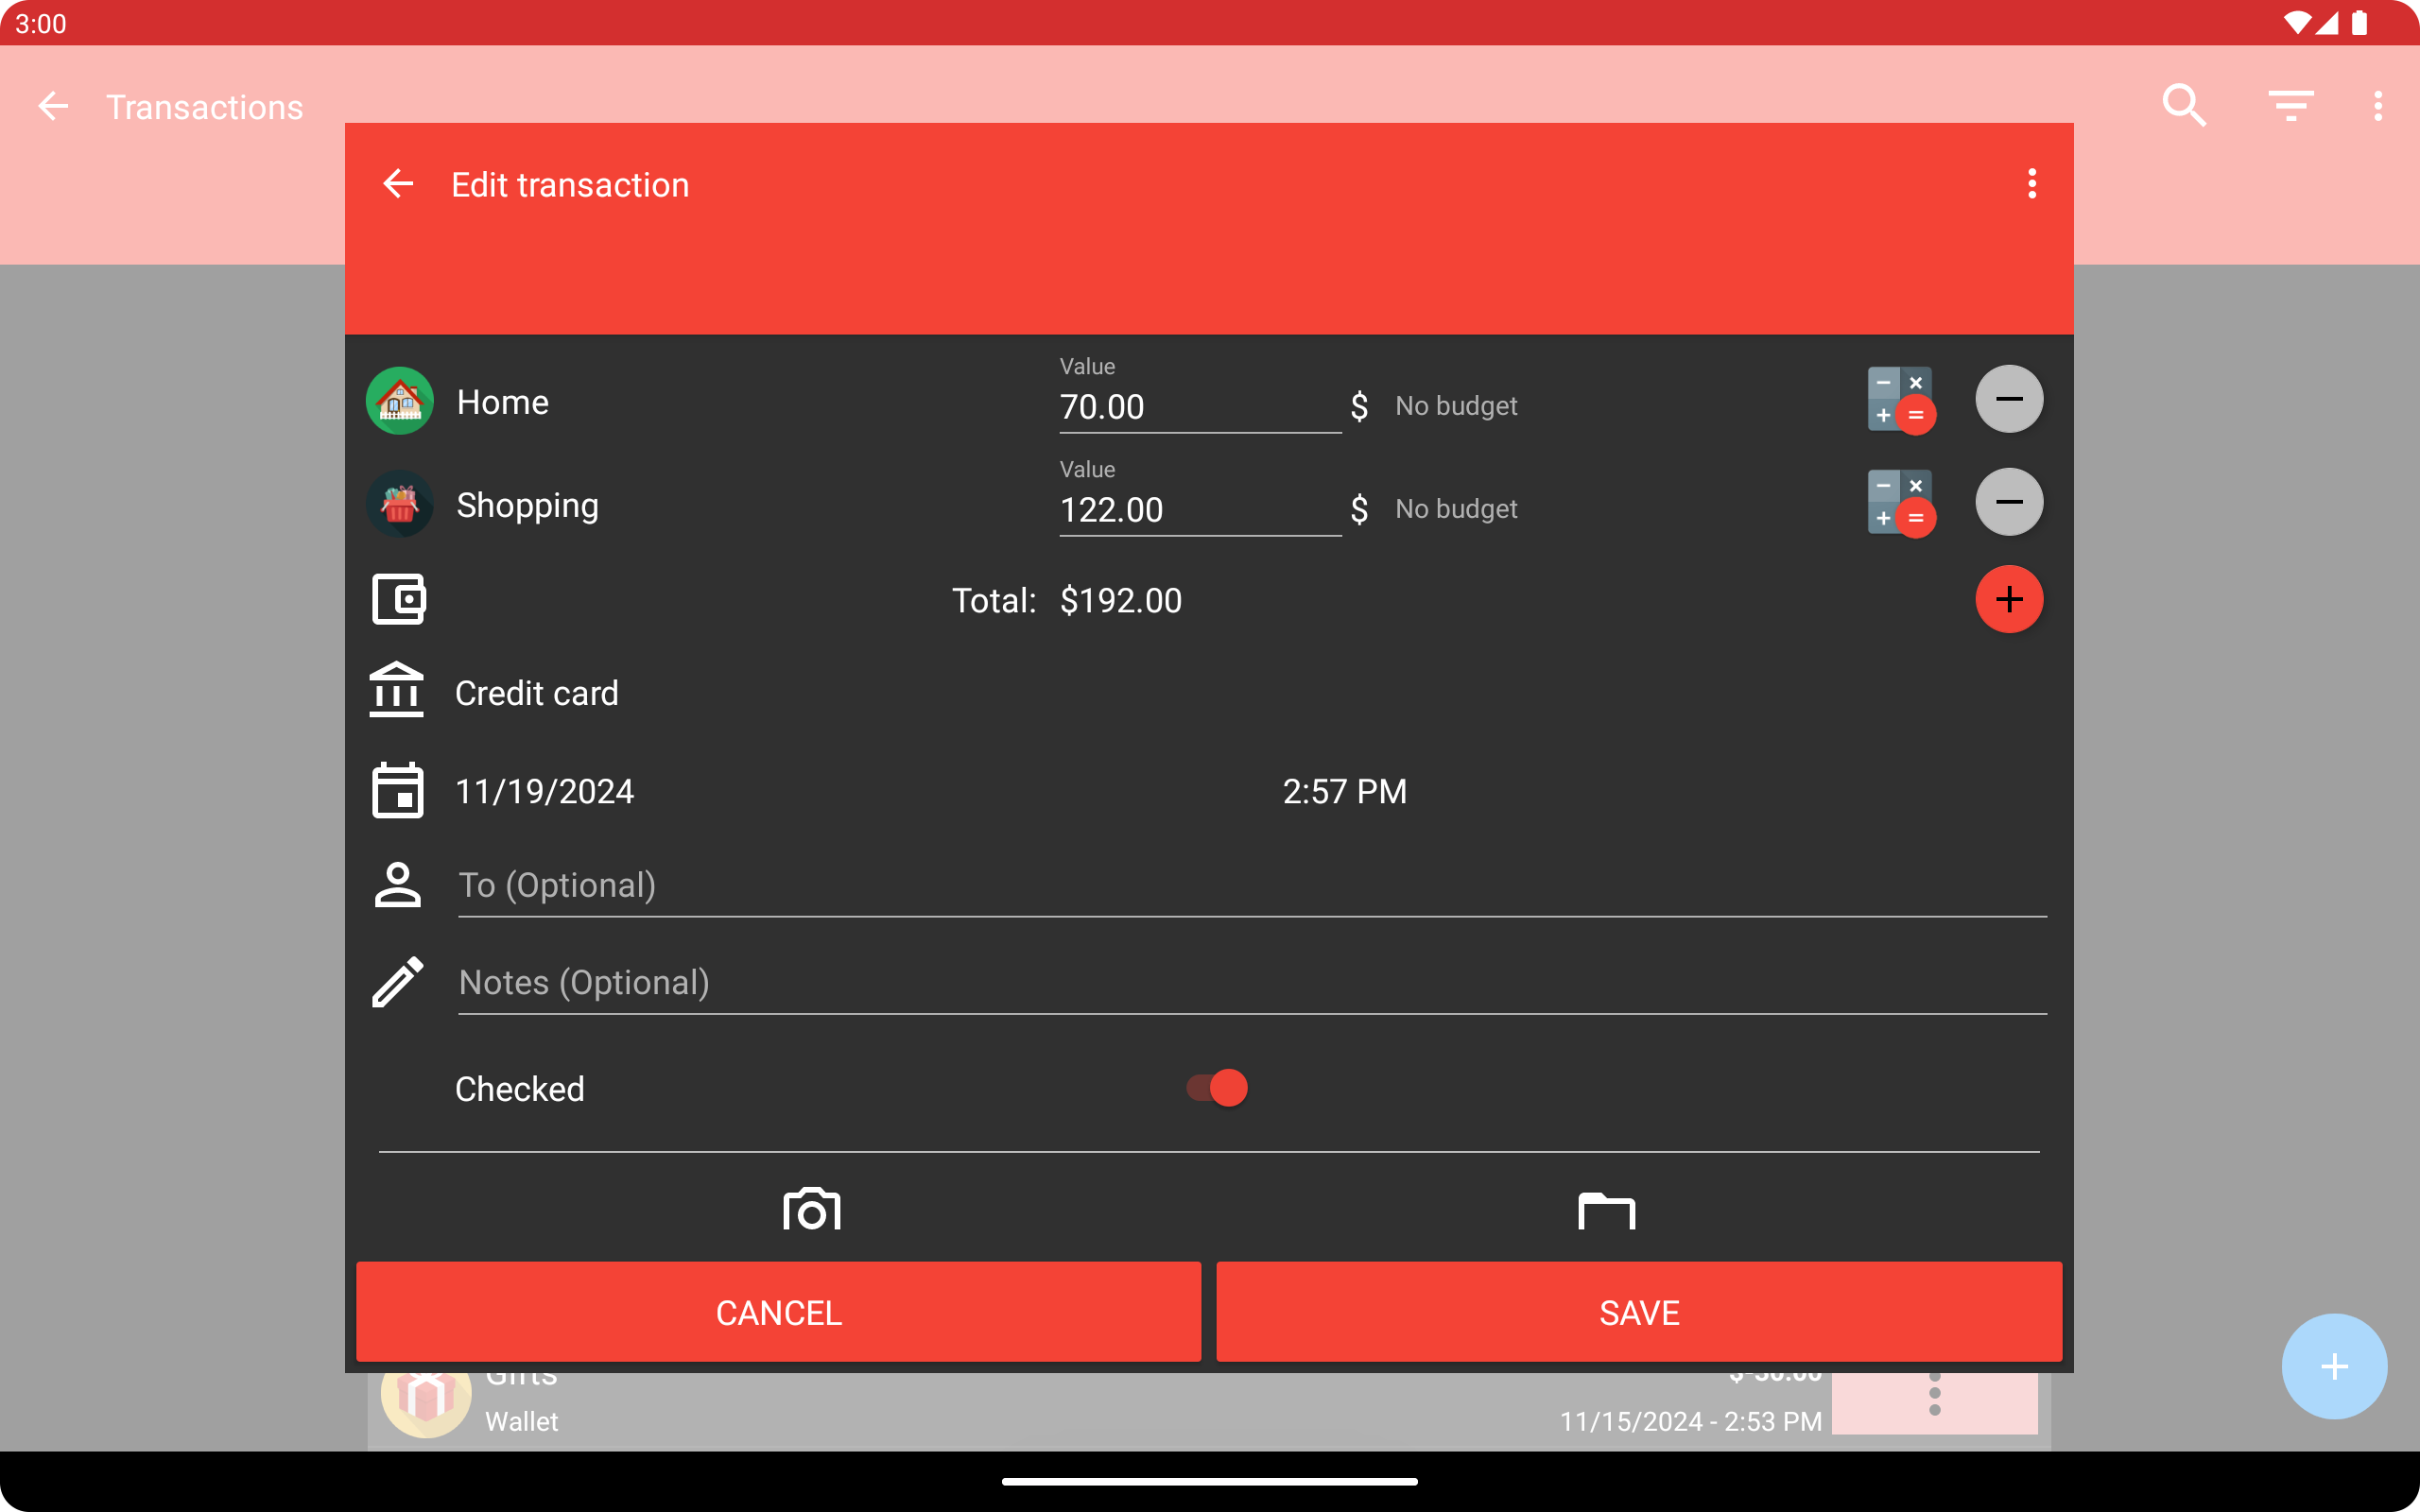Remove the Shopping category row
The width and height of the screenshot is (2420, 1512).
pos(2008,503)
